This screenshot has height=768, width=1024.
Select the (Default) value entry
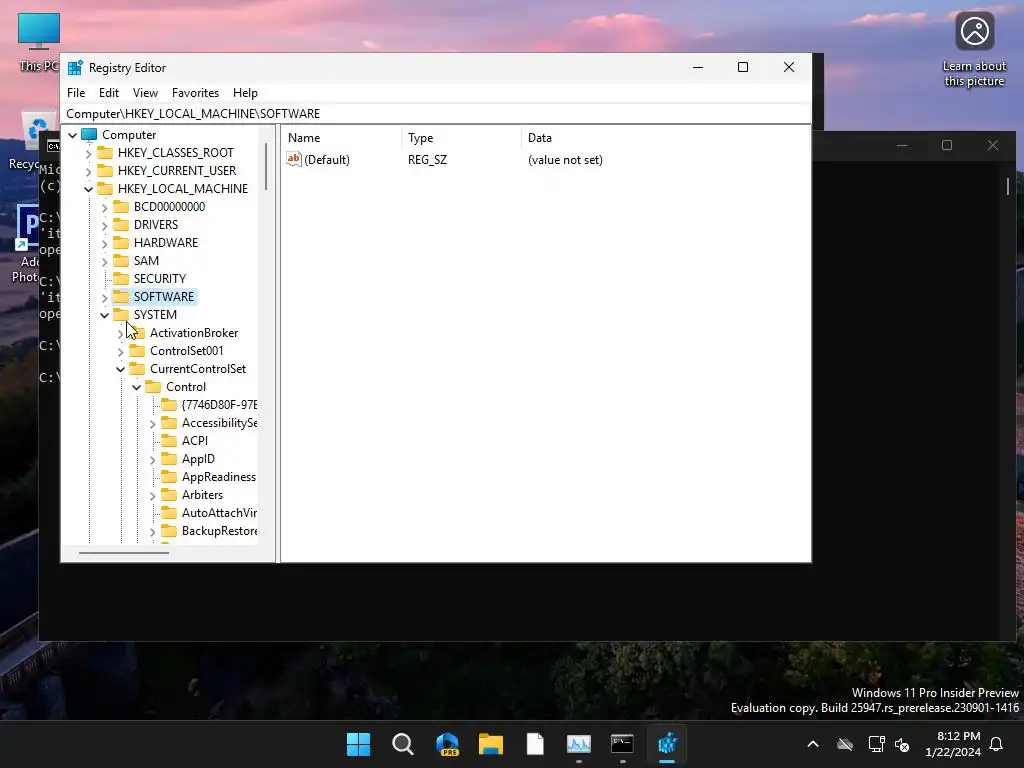point(327,160)
